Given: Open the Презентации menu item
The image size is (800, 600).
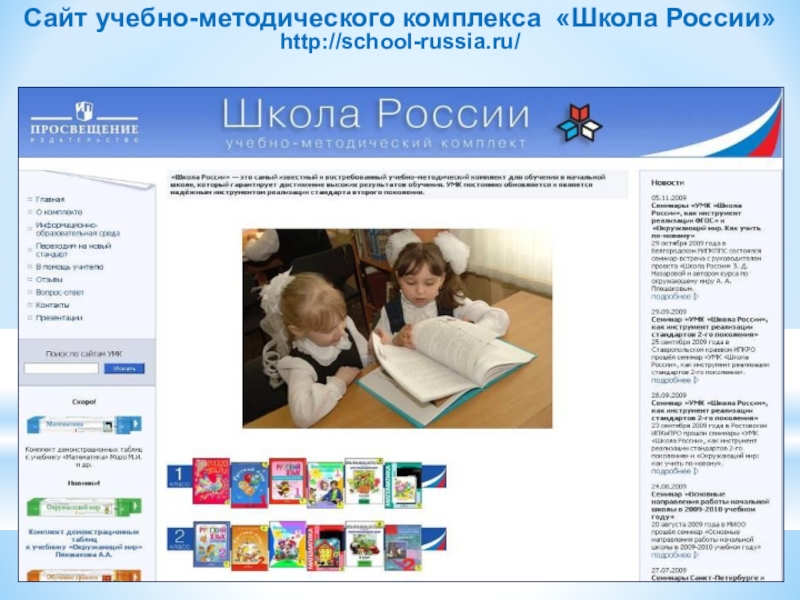Looking at the screenshot, I should pos(59,318).
